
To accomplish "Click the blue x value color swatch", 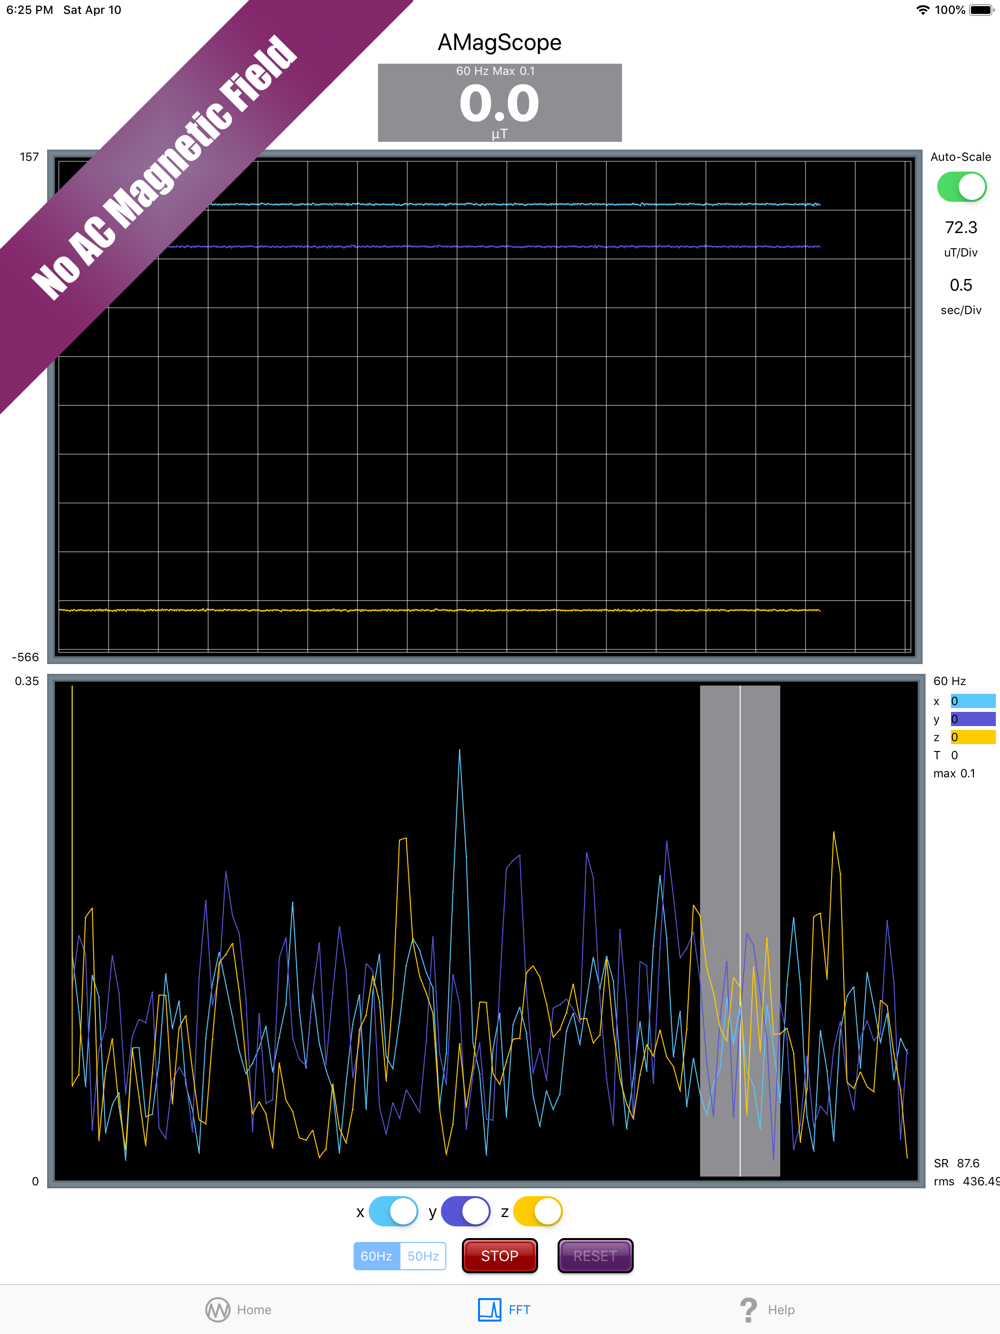I will (x=972, y=701).
